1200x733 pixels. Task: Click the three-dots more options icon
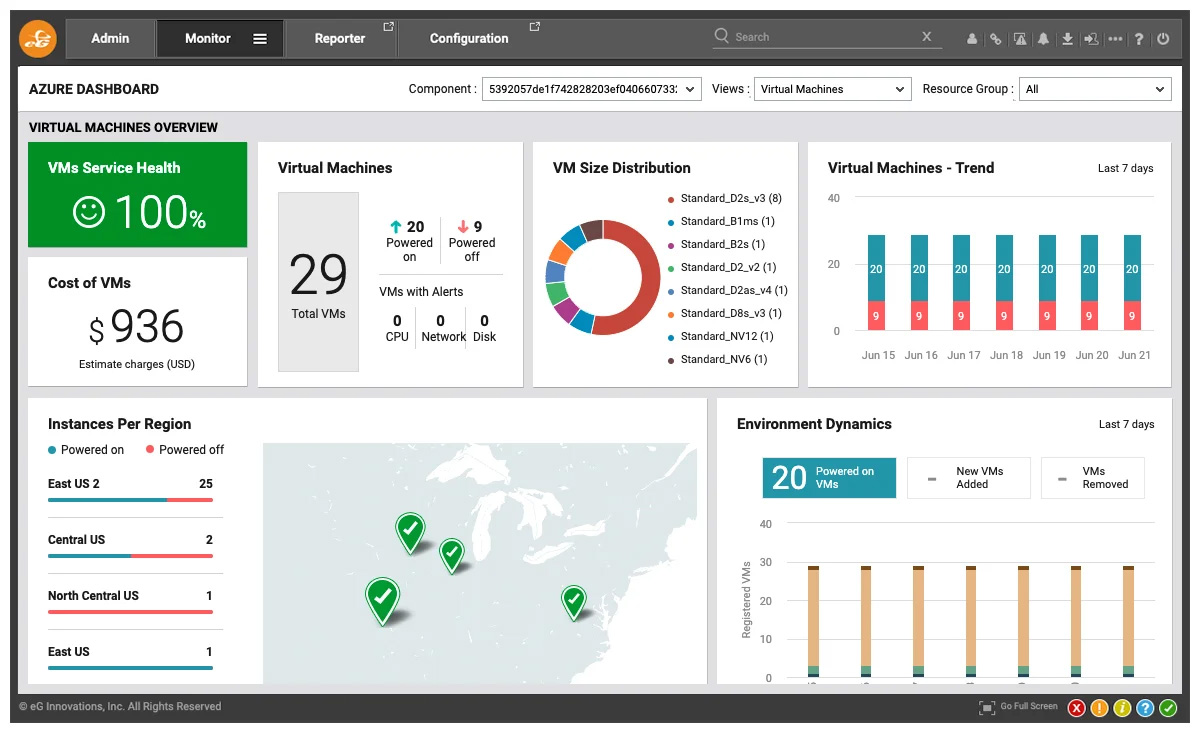(1115, 39)
